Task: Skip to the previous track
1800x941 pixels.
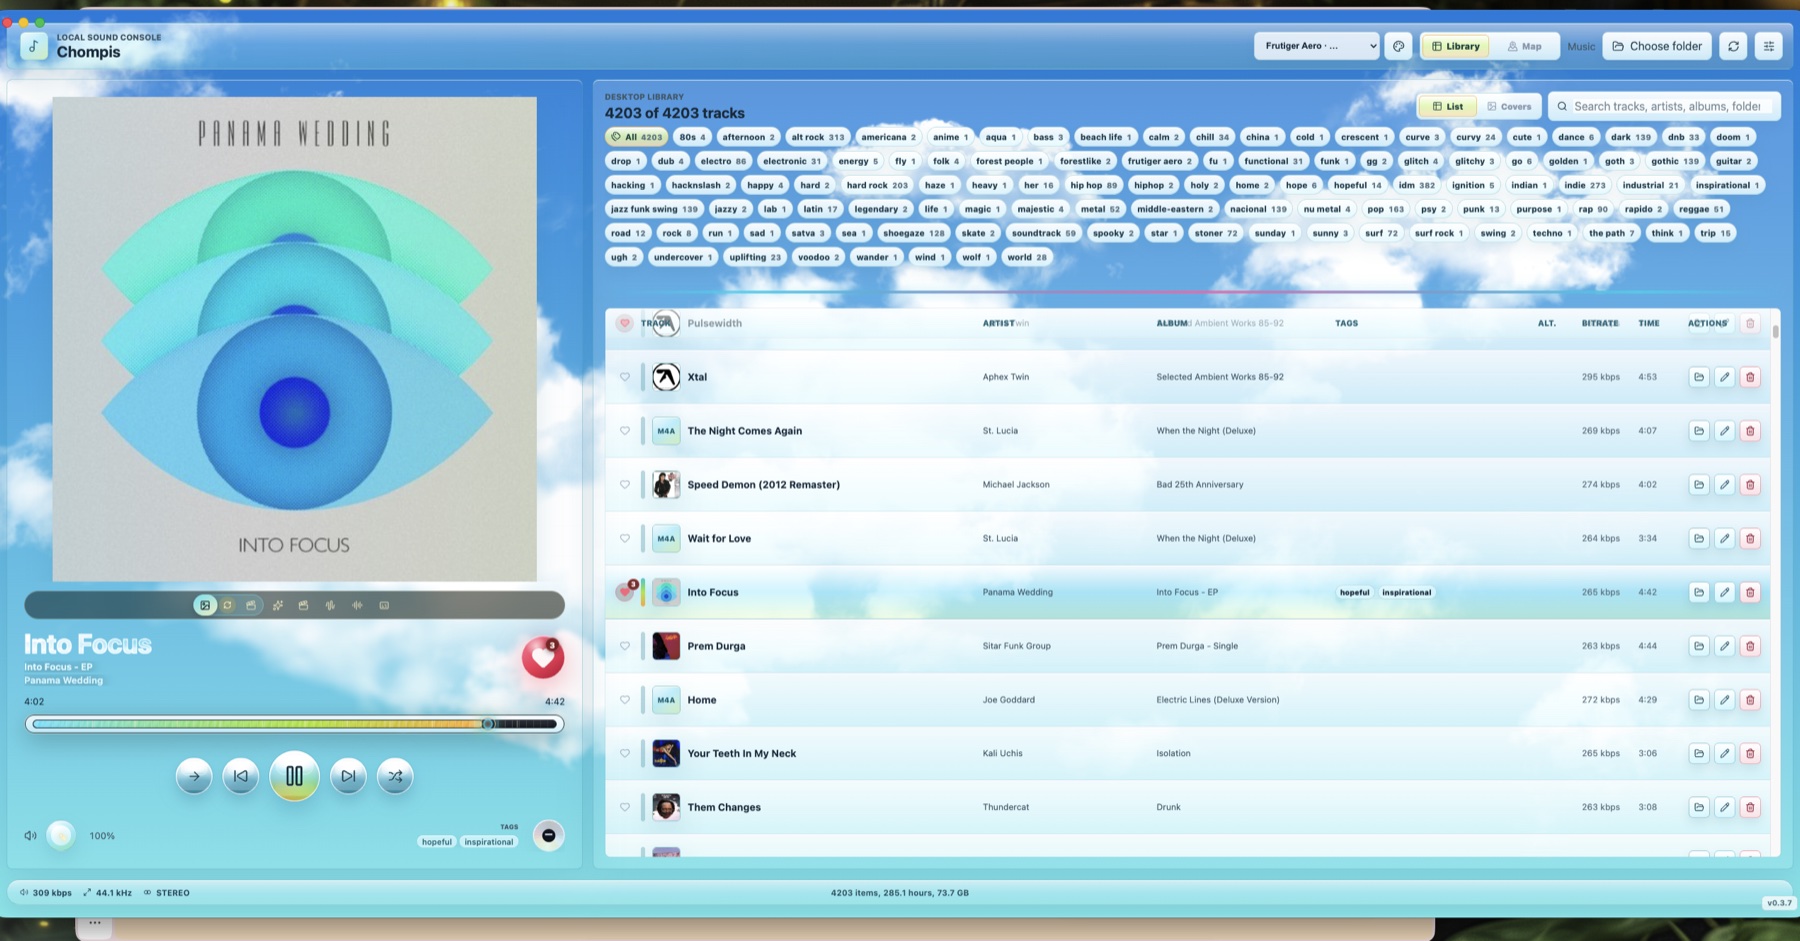Action: click(x=241, y=776)
